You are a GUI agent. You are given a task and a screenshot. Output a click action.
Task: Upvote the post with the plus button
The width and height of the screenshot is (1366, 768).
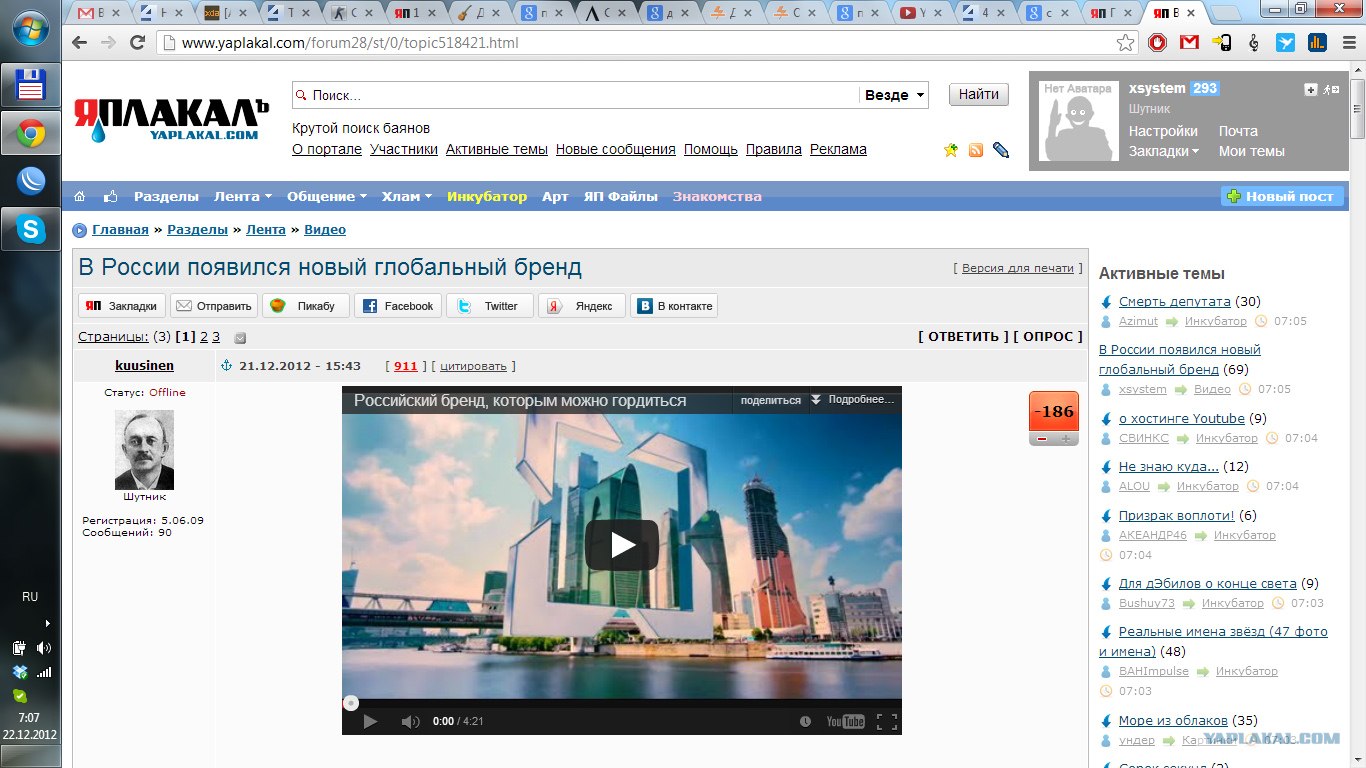tap(1066, 439)
